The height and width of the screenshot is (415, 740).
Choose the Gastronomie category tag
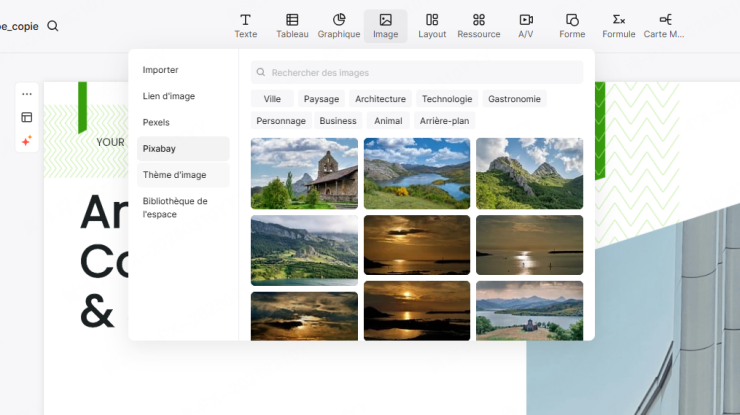coord(514,99)
